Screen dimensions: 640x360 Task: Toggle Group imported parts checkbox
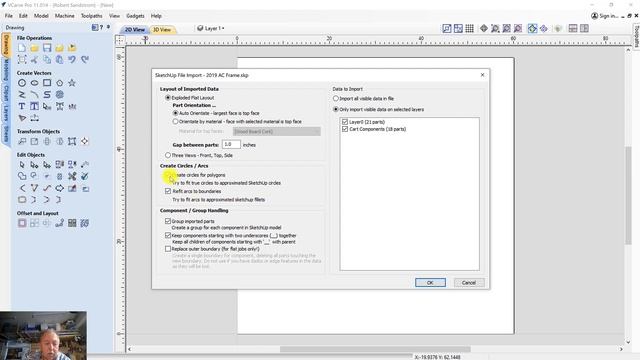point(168,221)
